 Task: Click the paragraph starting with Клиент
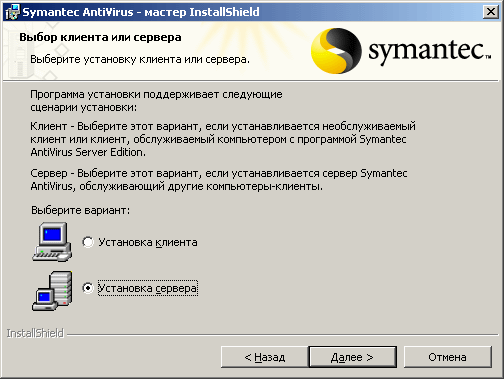tap(223, 139)
